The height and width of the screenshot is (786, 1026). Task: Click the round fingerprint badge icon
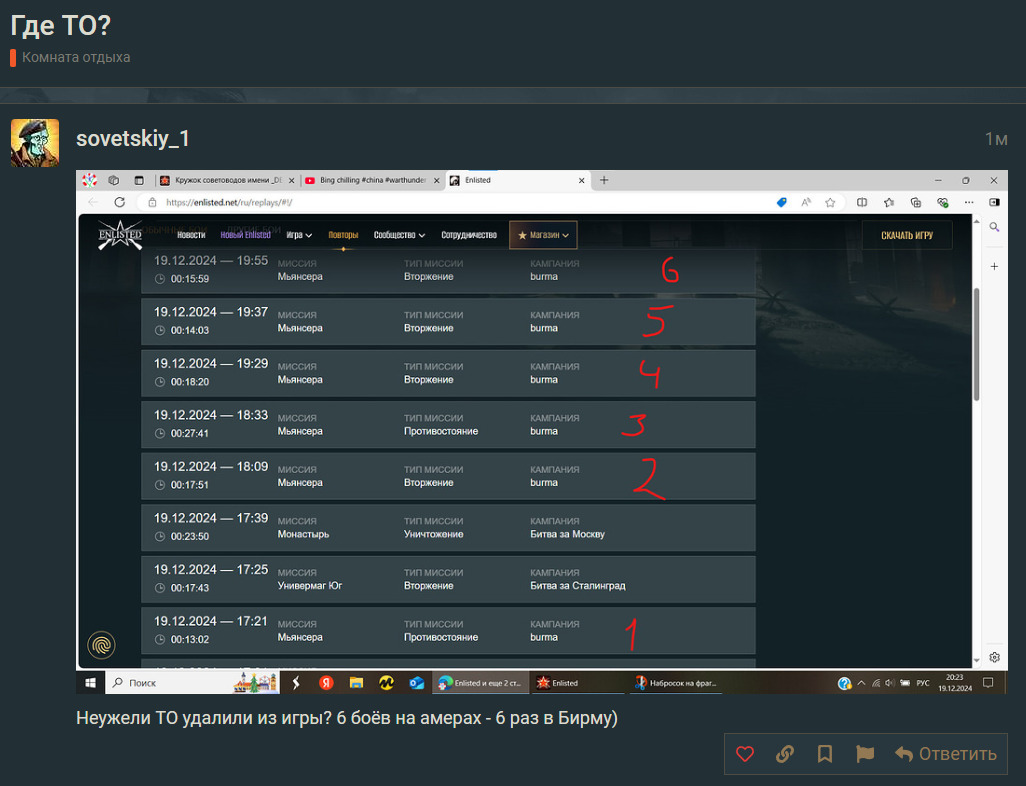pos(101,645)
